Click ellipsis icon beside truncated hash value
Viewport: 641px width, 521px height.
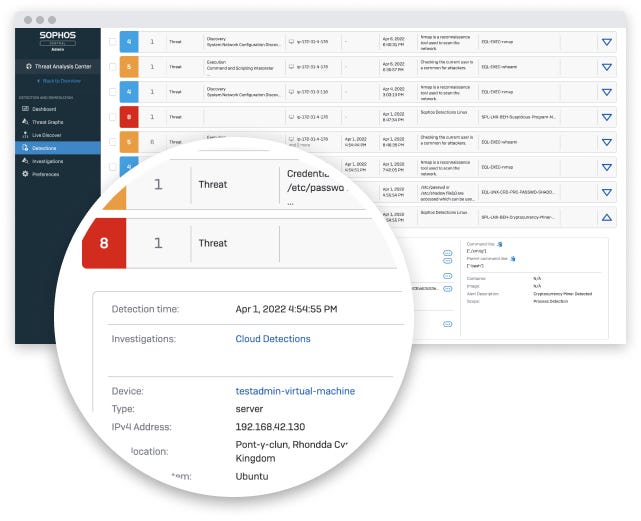[448, 289]
